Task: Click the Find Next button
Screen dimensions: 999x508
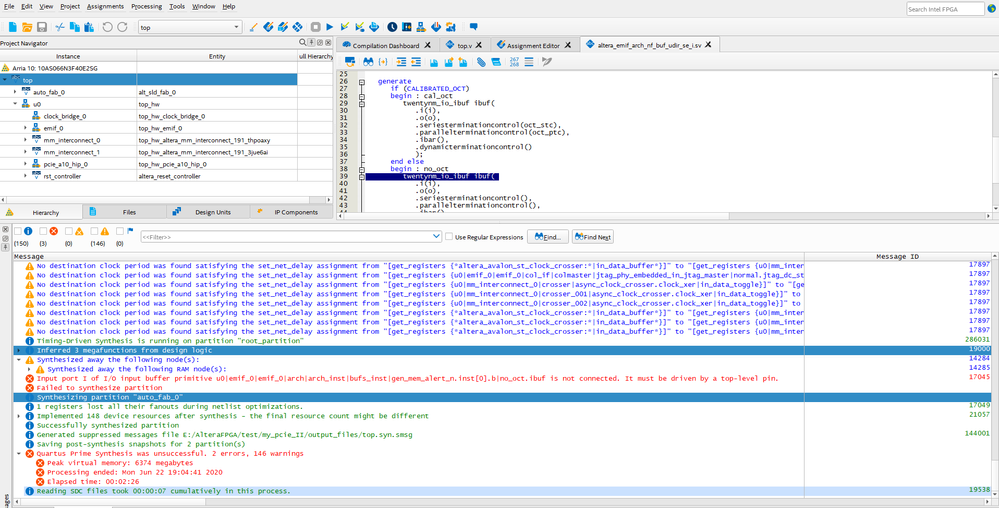Action: pyautogui.click(x=592, y=237)
